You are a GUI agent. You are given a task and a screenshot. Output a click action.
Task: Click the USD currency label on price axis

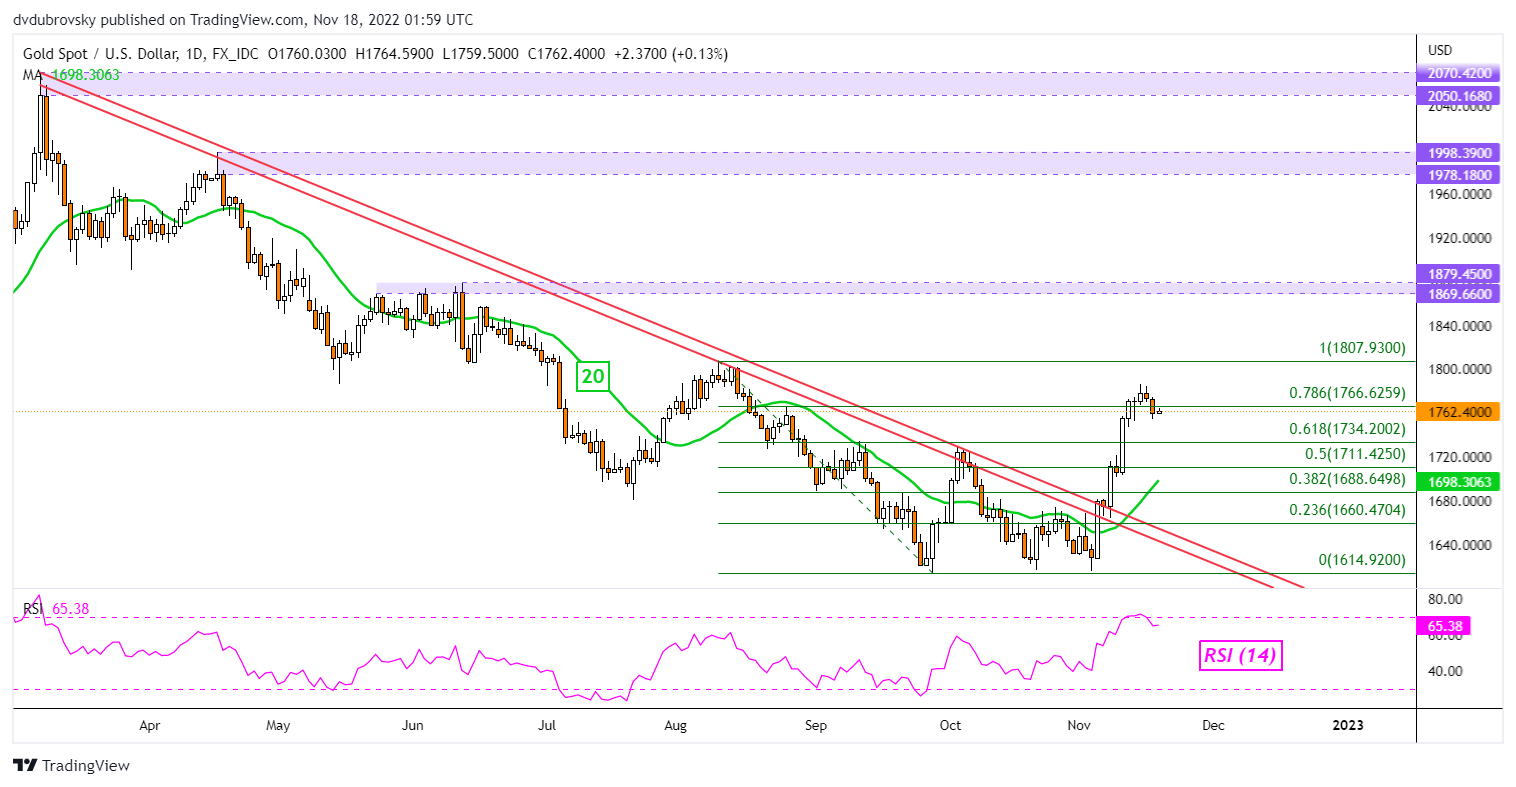[x=1441, y=50]
